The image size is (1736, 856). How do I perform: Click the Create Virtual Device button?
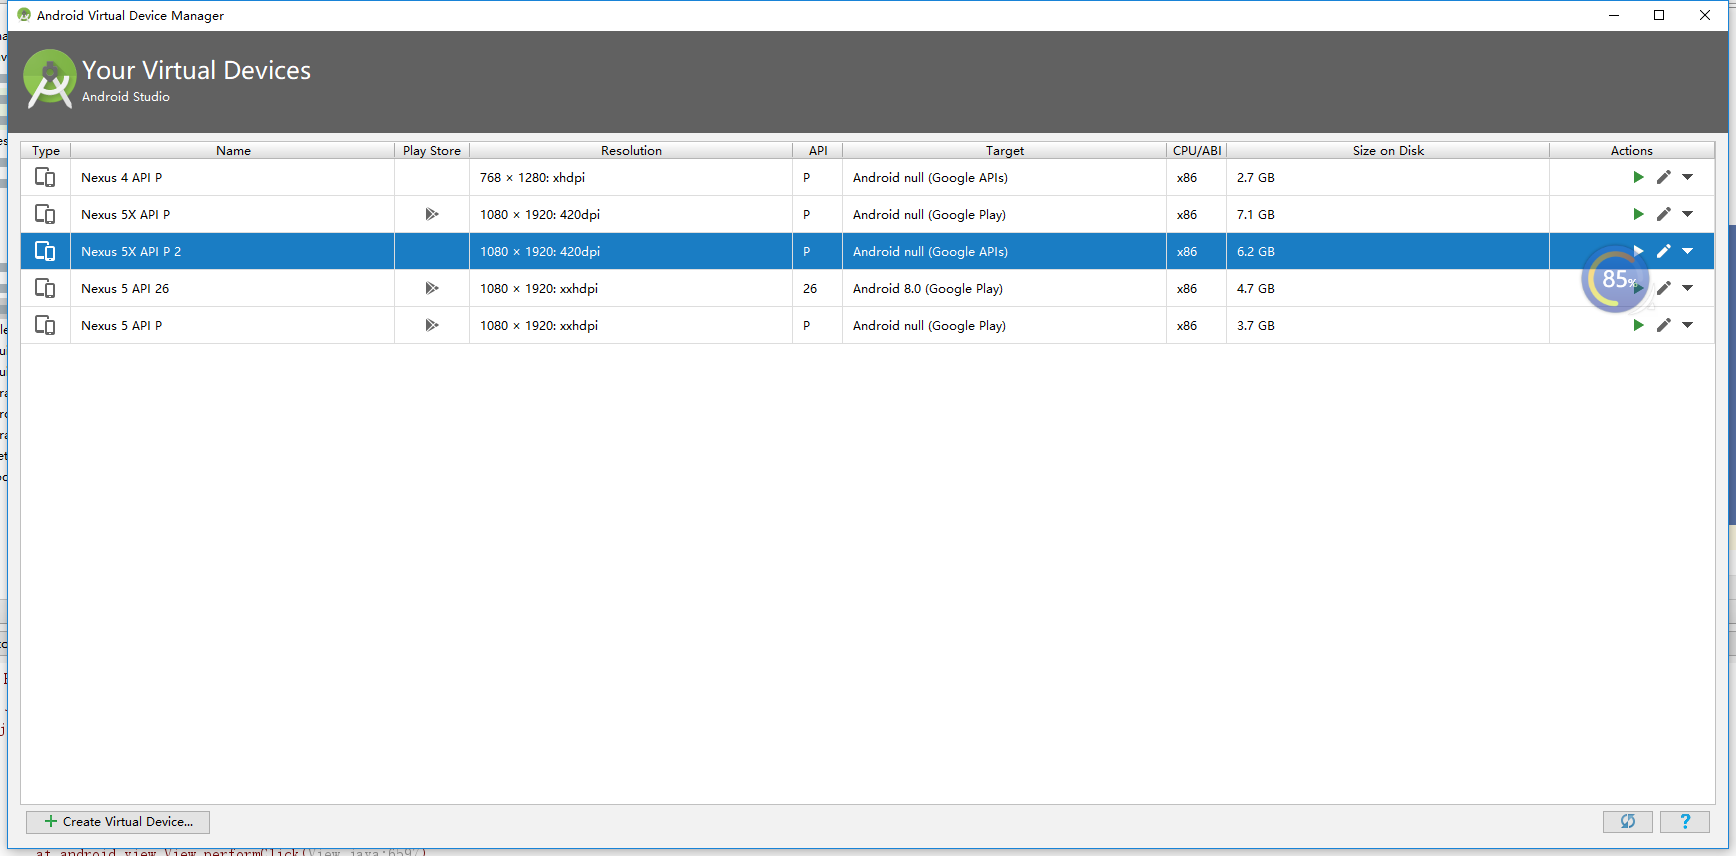pyautogui.click(x=118, y=822)
